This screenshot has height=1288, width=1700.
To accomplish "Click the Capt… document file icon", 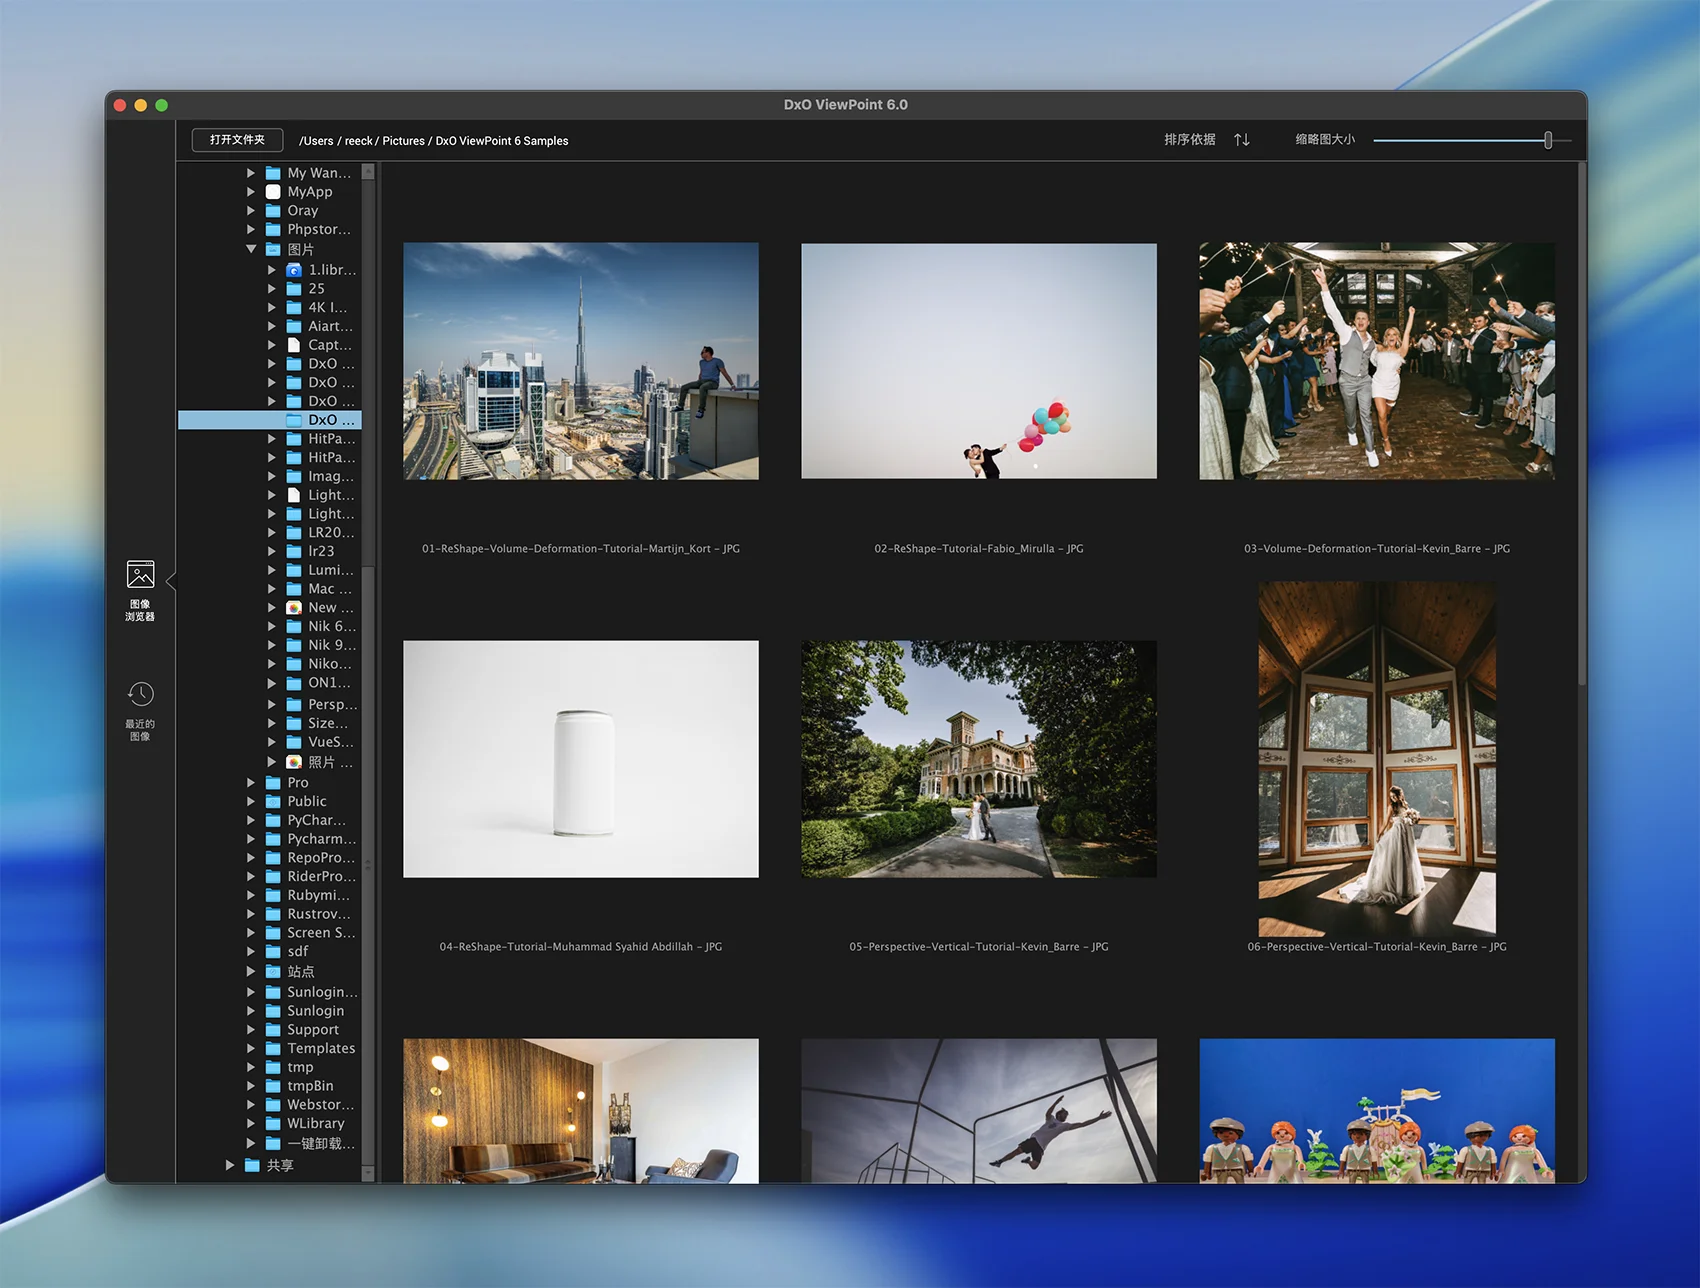I will 294,345.
